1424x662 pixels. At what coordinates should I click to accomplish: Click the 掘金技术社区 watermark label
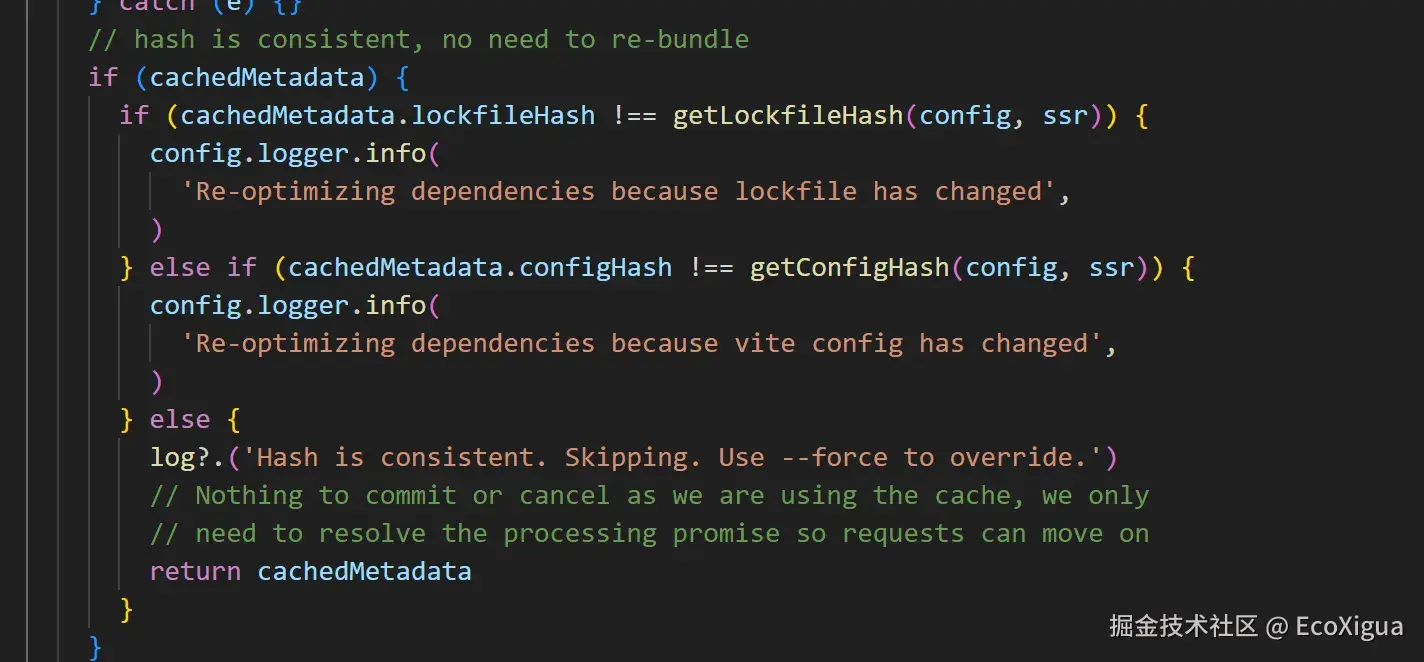point(1182,626)
